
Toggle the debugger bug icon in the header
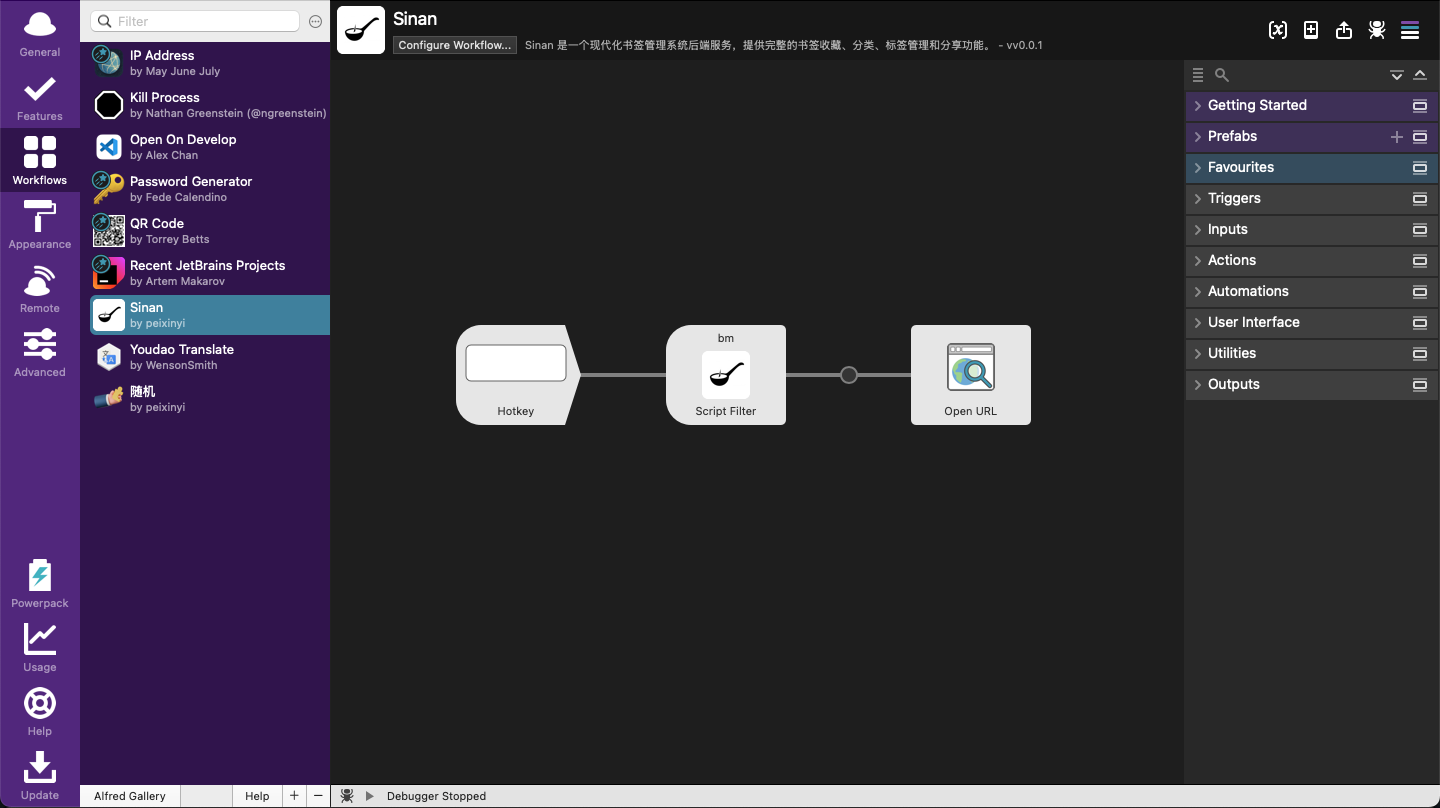click(1377, 30)
